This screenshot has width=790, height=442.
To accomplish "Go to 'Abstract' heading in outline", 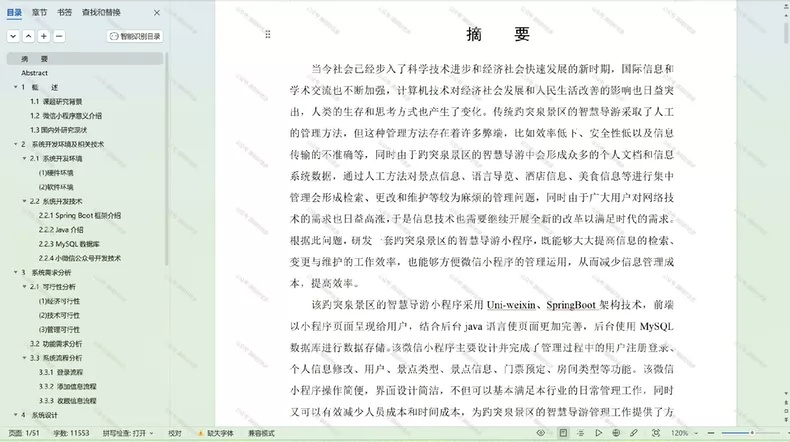I will (34, 73).
